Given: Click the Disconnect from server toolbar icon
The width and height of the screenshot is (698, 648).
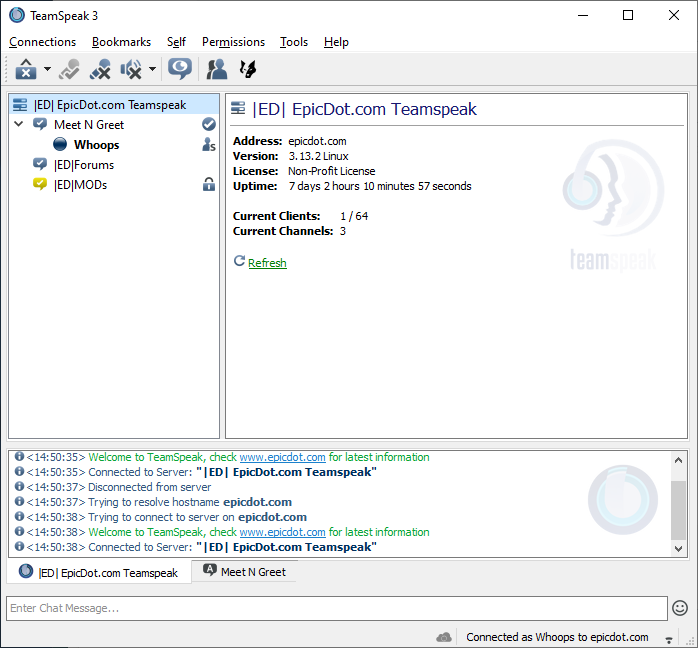Looking at the screenshot, I should click(x=26, y=69).
